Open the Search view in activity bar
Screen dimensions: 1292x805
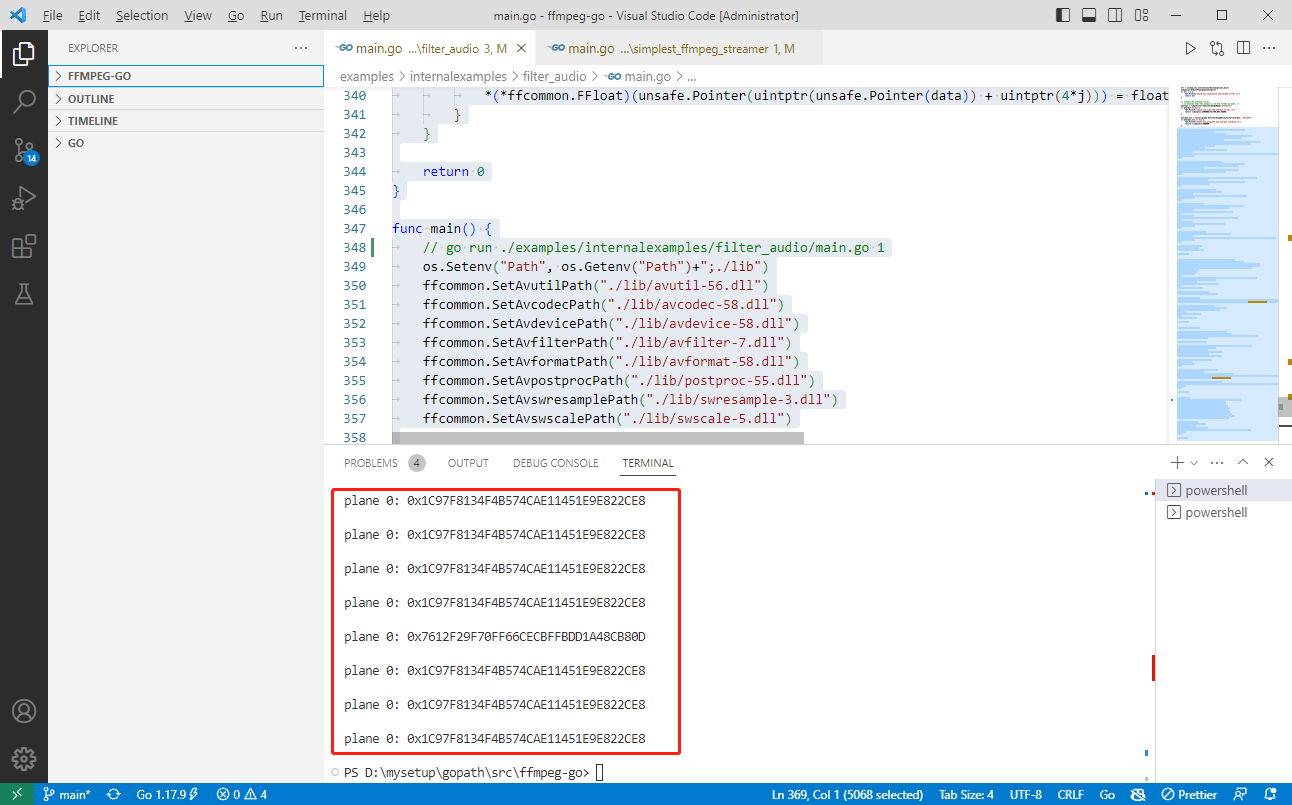pos(24,102)
